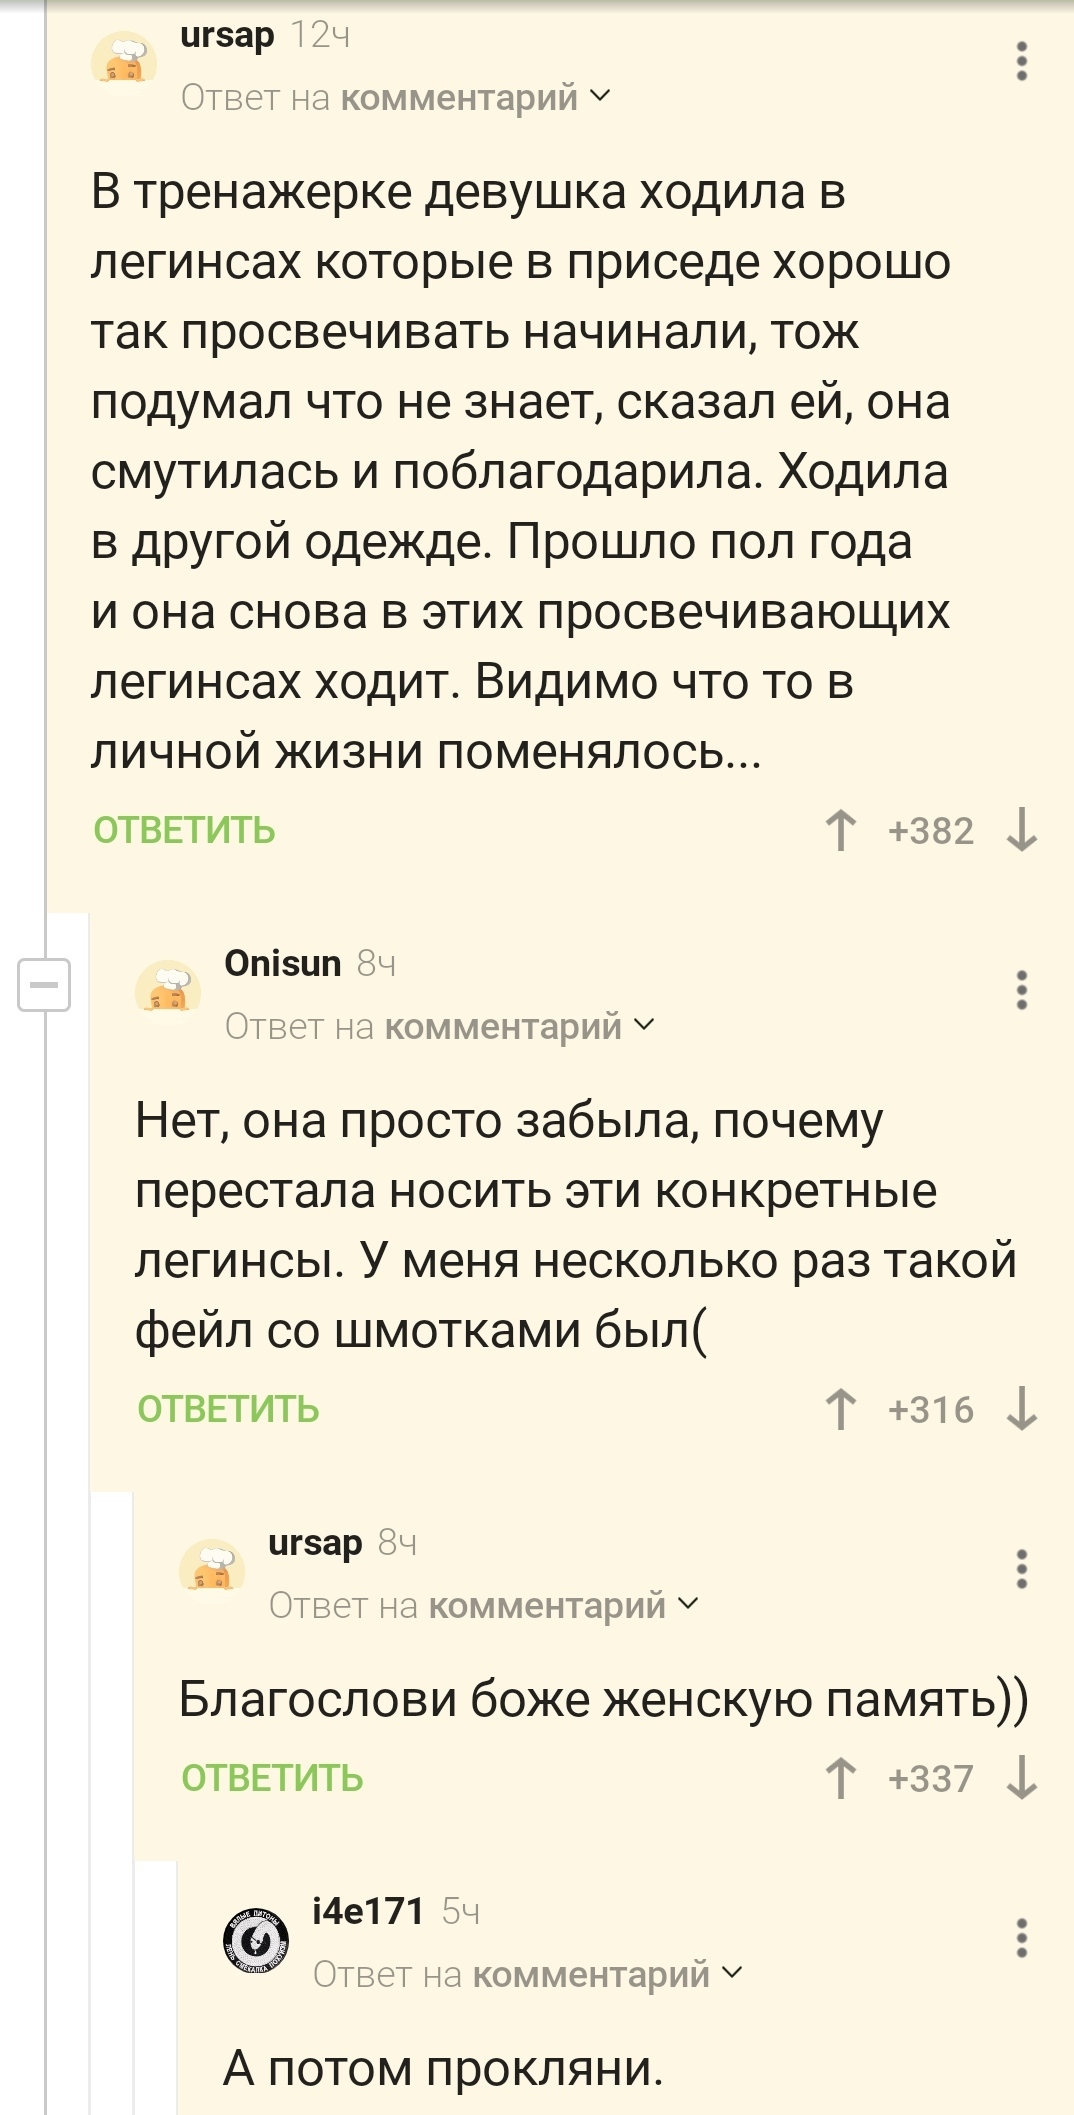Downvote Onisun's comment rated +316
1074x2115 pixels.
(x=1021, y=1410)
